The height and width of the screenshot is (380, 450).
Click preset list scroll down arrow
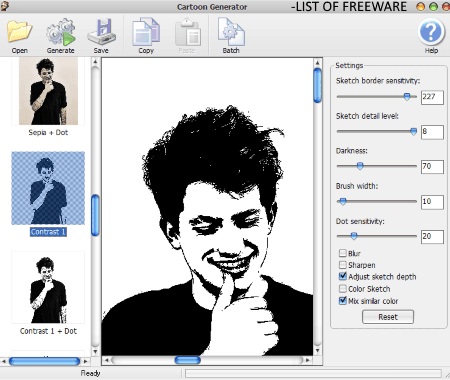click(x=95, y=351)
